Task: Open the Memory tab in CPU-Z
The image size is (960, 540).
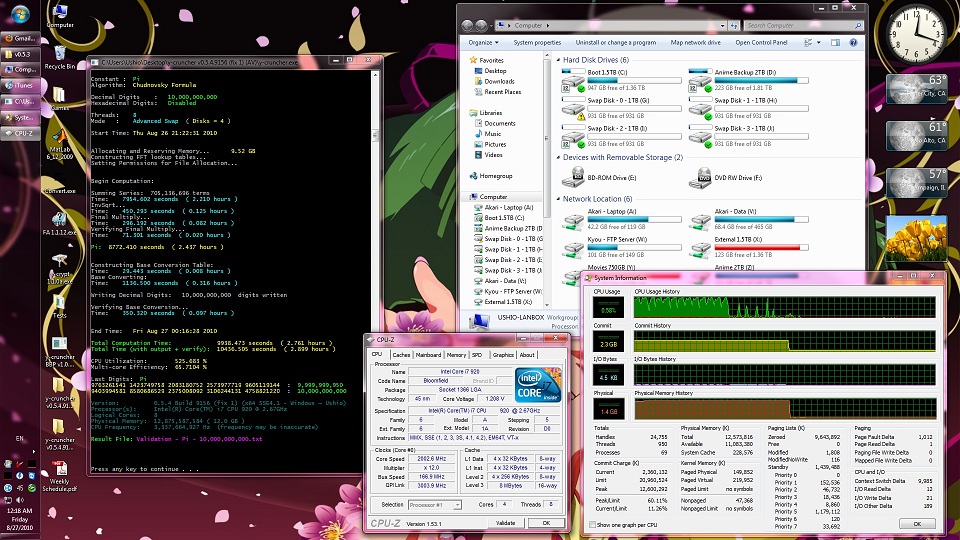Action: click(456, 355)
